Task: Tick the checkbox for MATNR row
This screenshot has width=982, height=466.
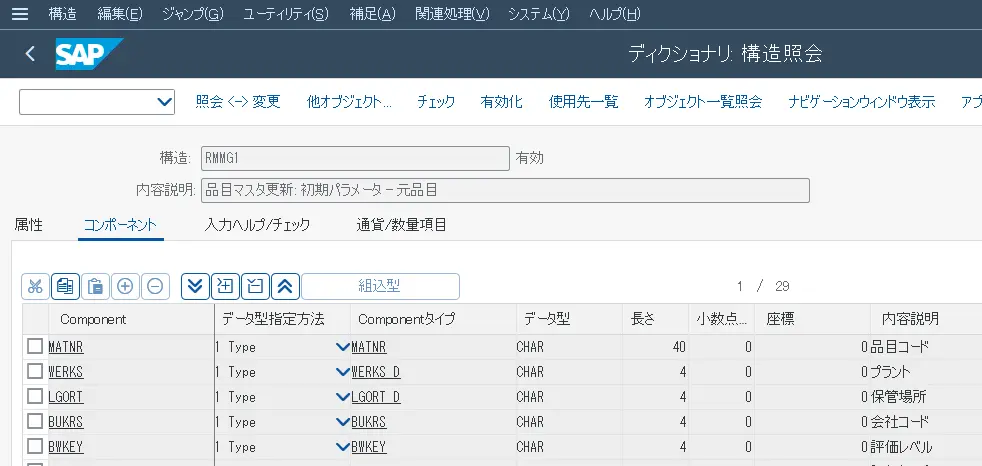Action: pyautogui.click(x=35, y=347)
